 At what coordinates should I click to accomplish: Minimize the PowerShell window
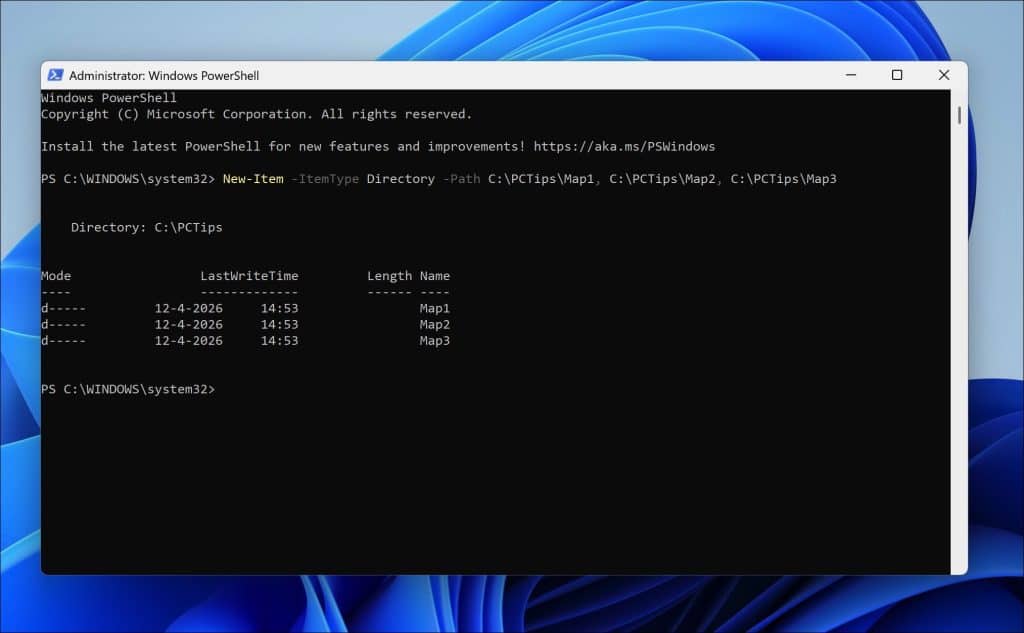point(849,75)
